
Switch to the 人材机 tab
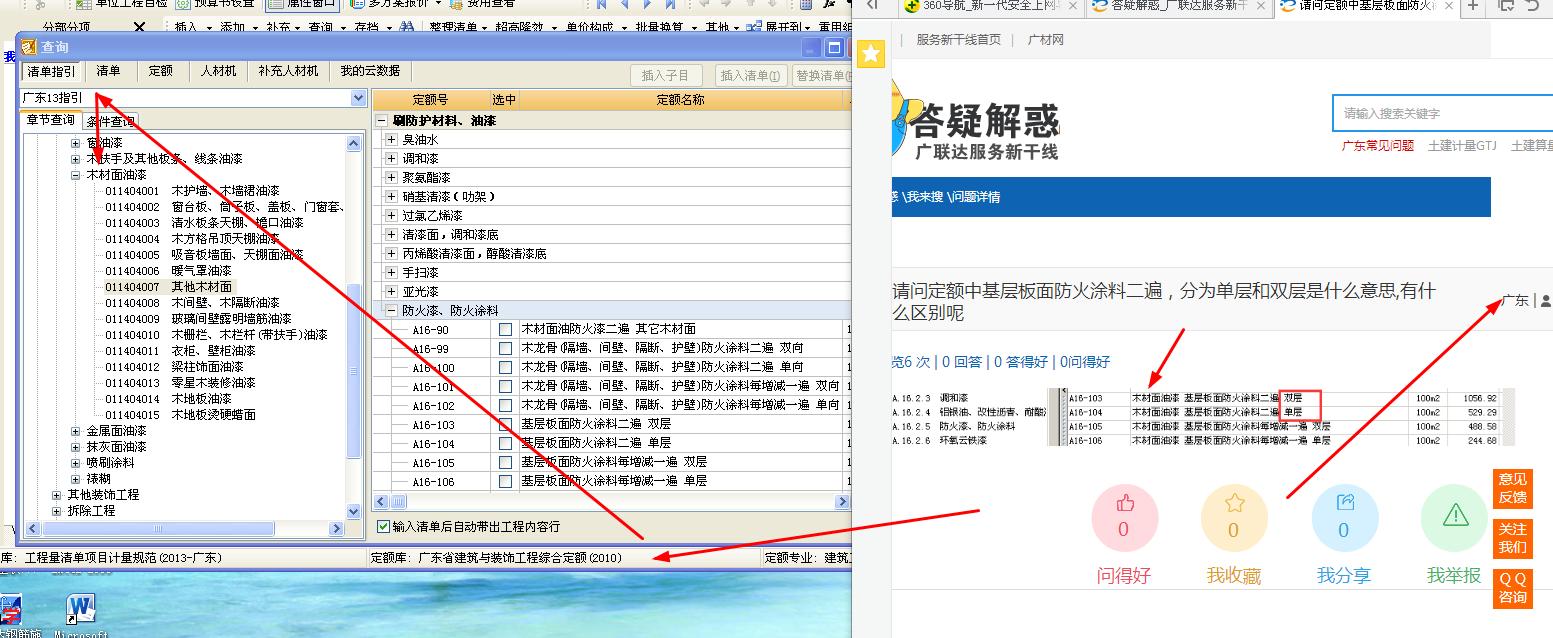click(x=218, y=71)
